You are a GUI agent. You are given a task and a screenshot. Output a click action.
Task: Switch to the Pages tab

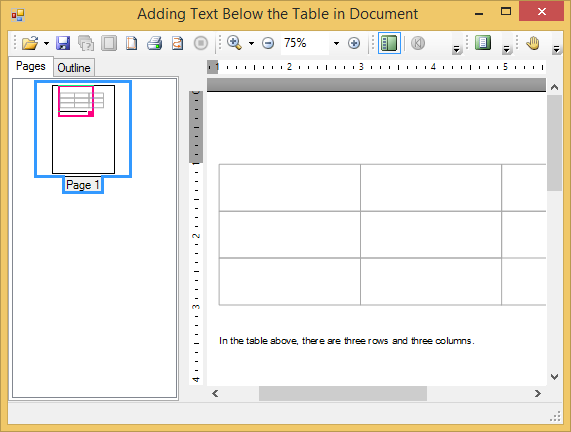(31, 66)
